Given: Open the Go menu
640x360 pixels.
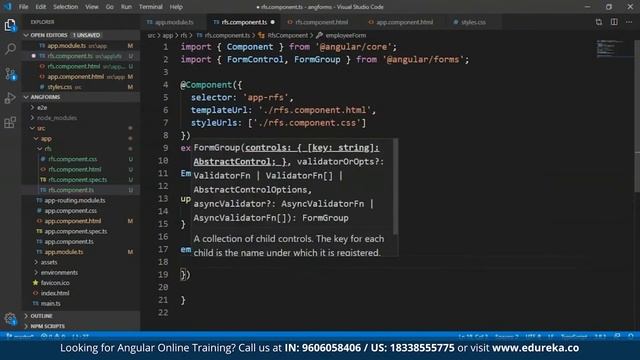Looking at the screenshot, I should pyautogui.click(x=109, y=7).
